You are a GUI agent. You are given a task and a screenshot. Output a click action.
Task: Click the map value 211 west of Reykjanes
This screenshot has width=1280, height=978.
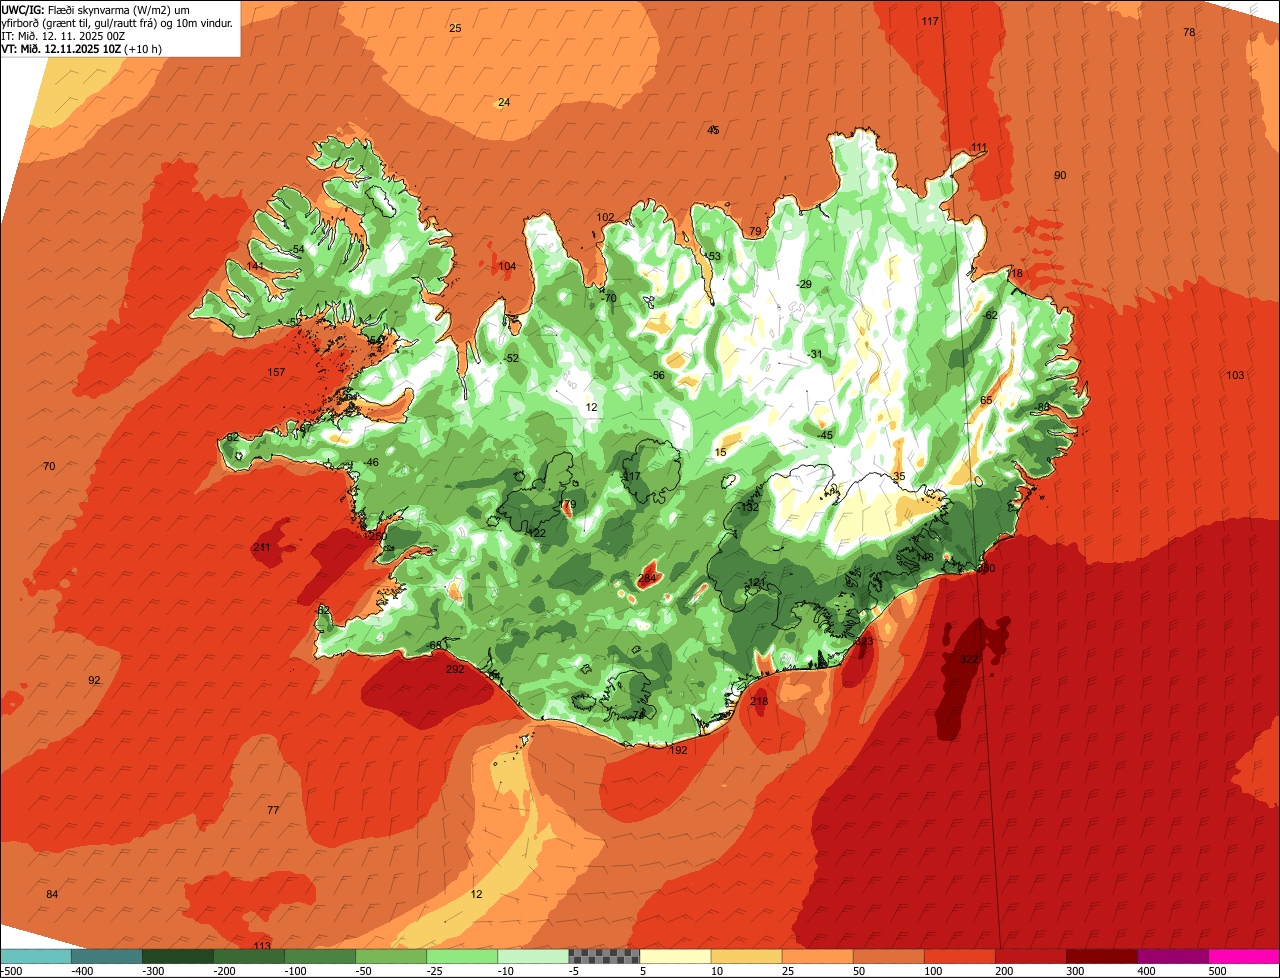pyautogui.click(x=262, y=547)
